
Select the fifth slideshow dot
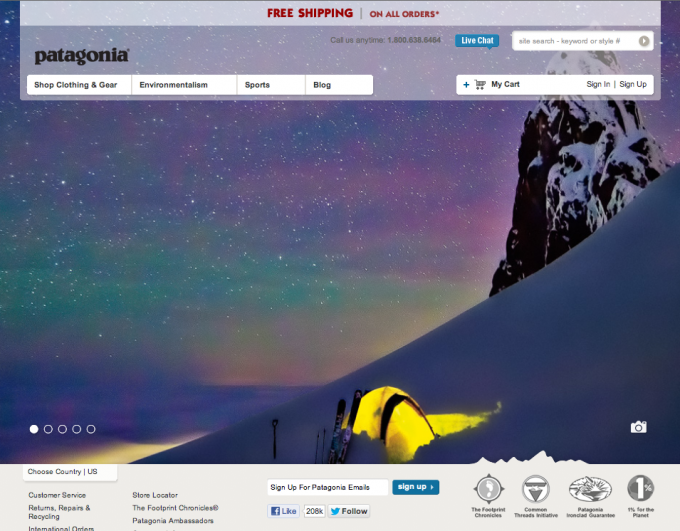click(x=91, y=429)
